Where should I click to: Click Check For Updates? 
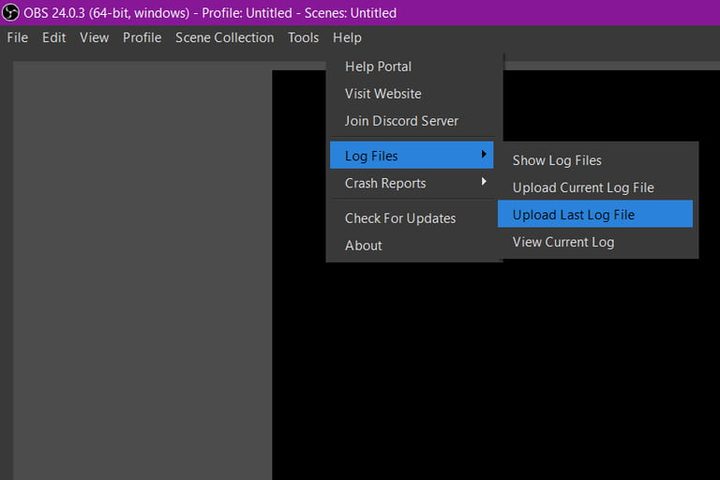coord(400,218)
